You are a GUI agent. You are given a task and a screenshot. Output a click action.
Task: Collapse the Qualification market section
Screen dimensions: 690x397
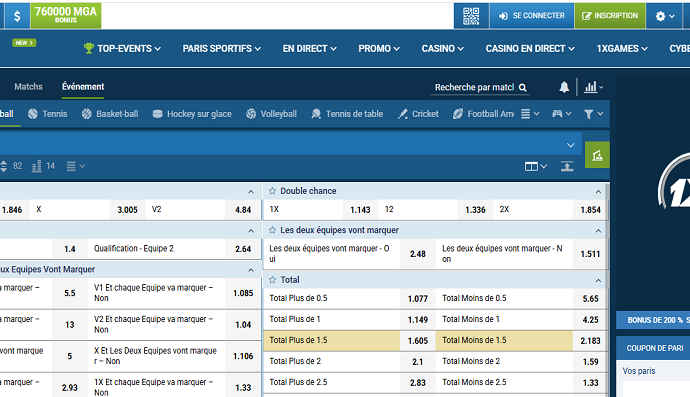(x=251, y=231)
